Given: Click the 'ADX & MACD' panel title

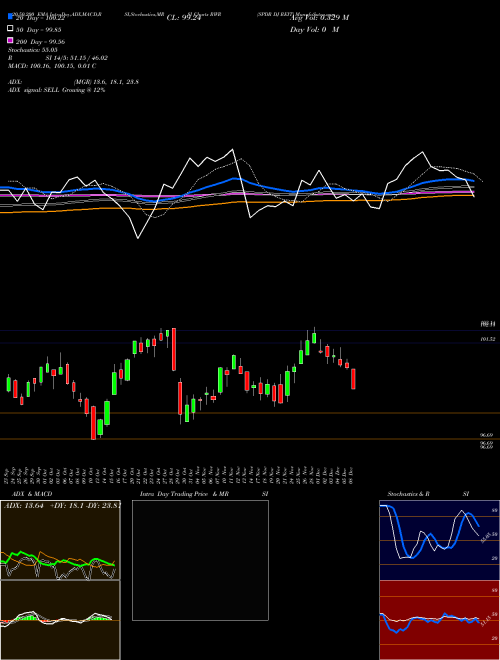Looking at the screenshot, I should [32, 494].
